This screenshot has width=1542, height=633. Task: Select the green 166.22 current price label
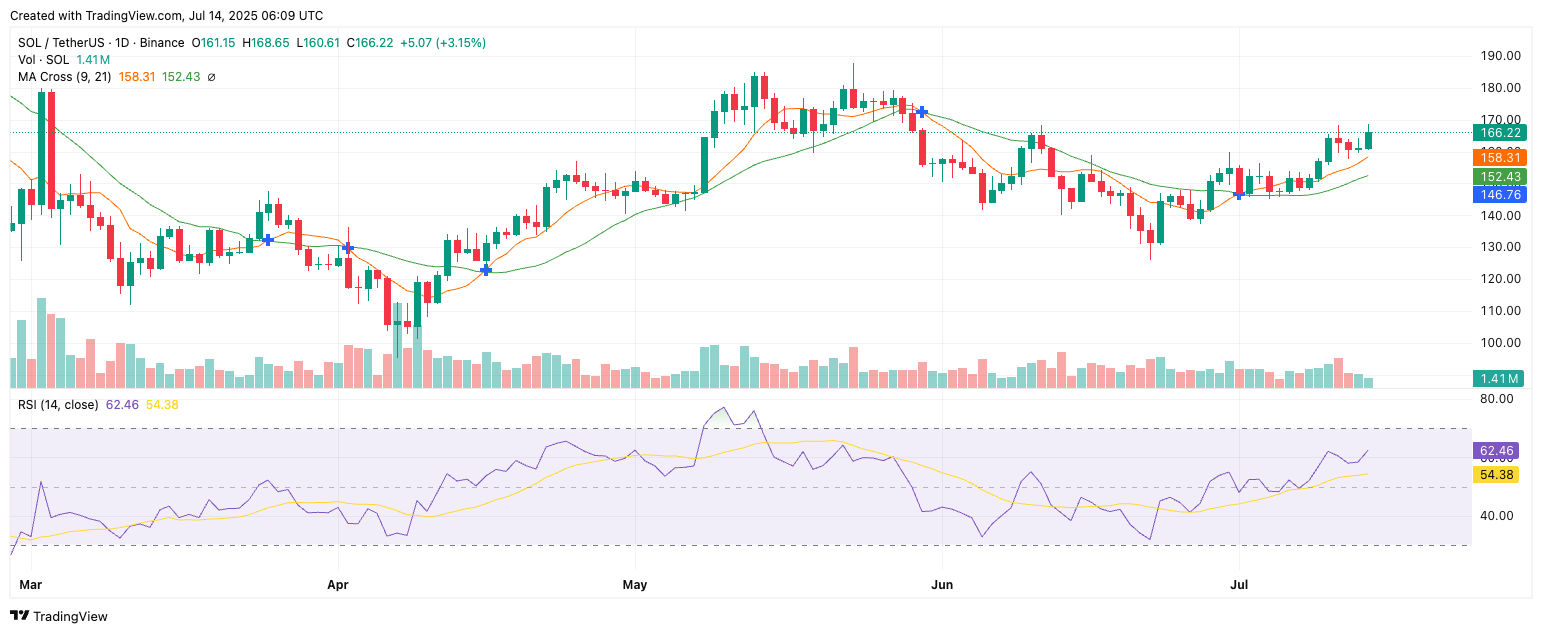coord(1500,132)
